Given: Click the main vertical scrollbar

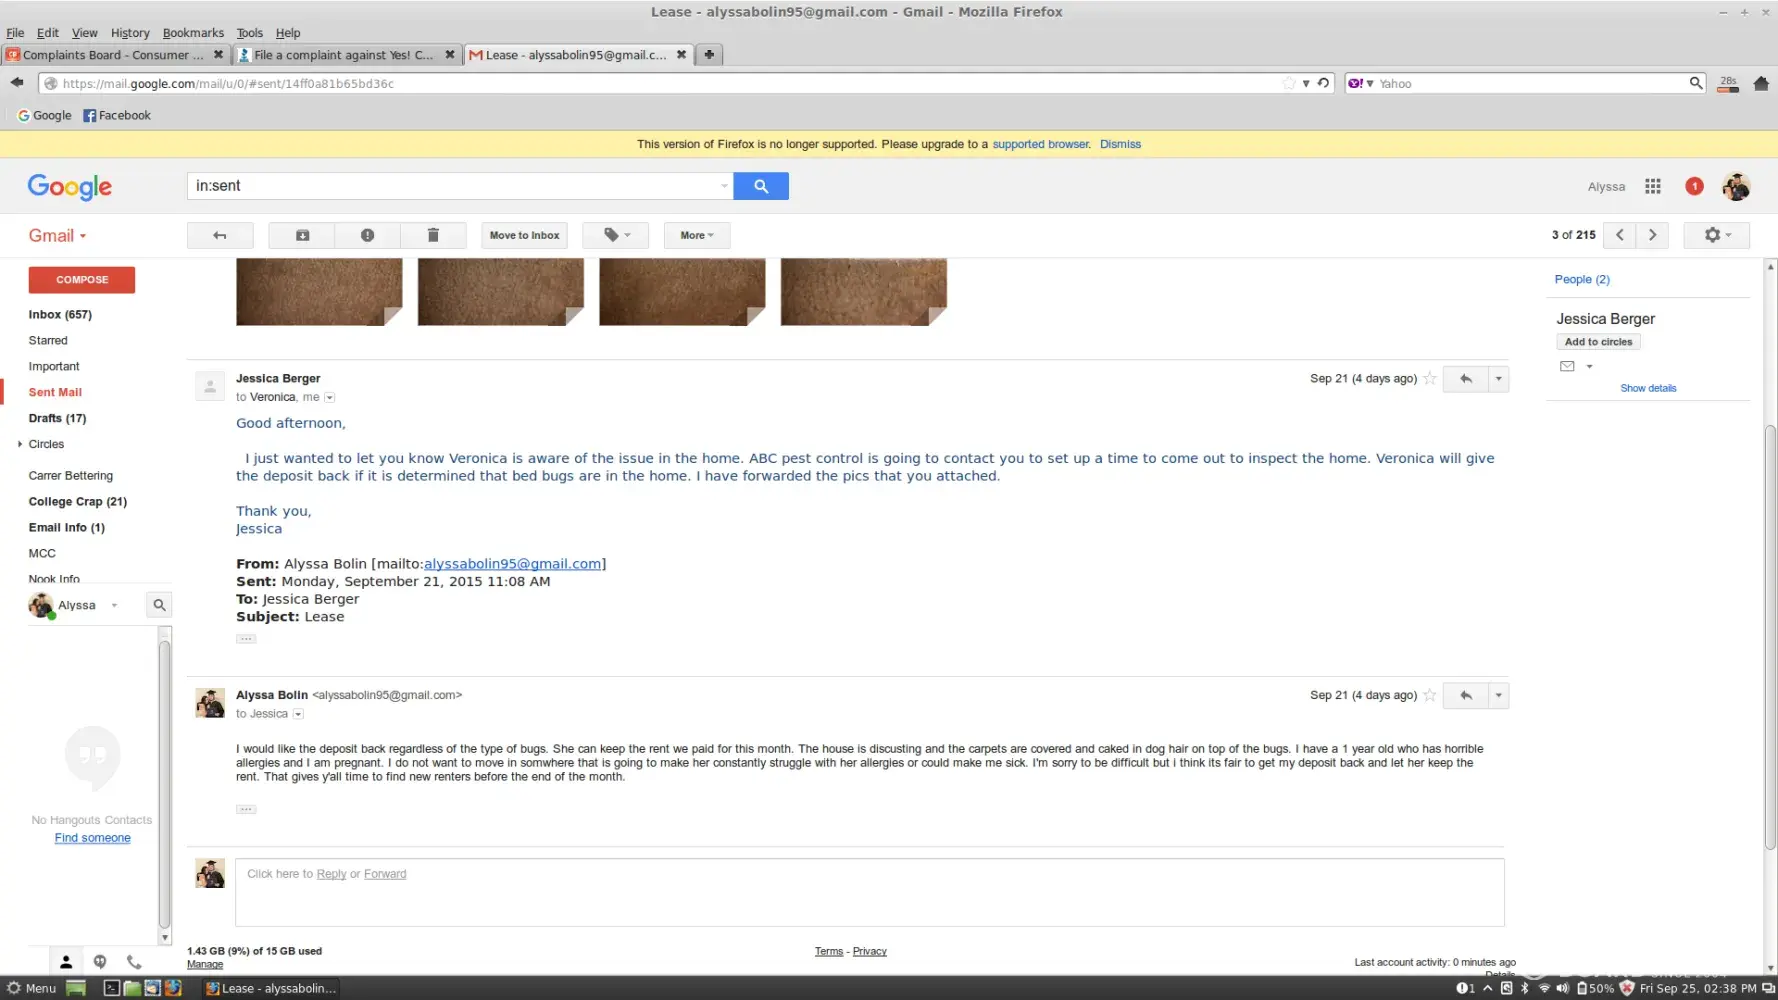Looking at the screenshot, I should pos(1770,640).
